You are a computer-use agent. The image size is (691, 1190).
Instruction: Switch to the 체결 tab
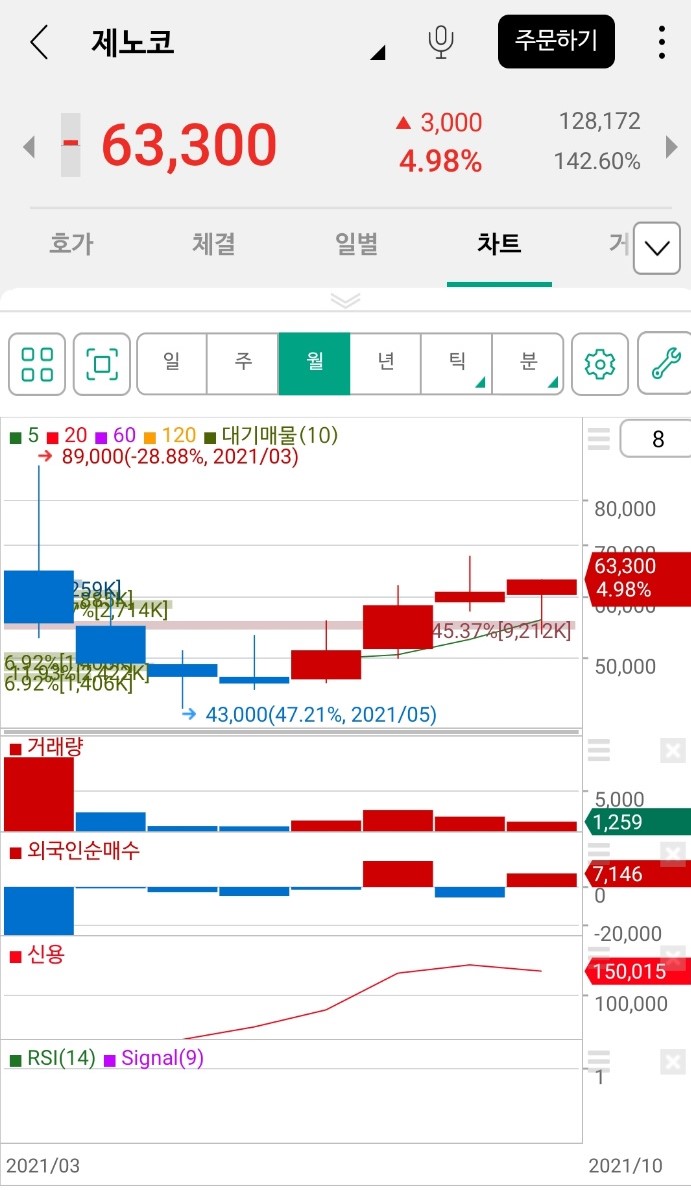213,244
